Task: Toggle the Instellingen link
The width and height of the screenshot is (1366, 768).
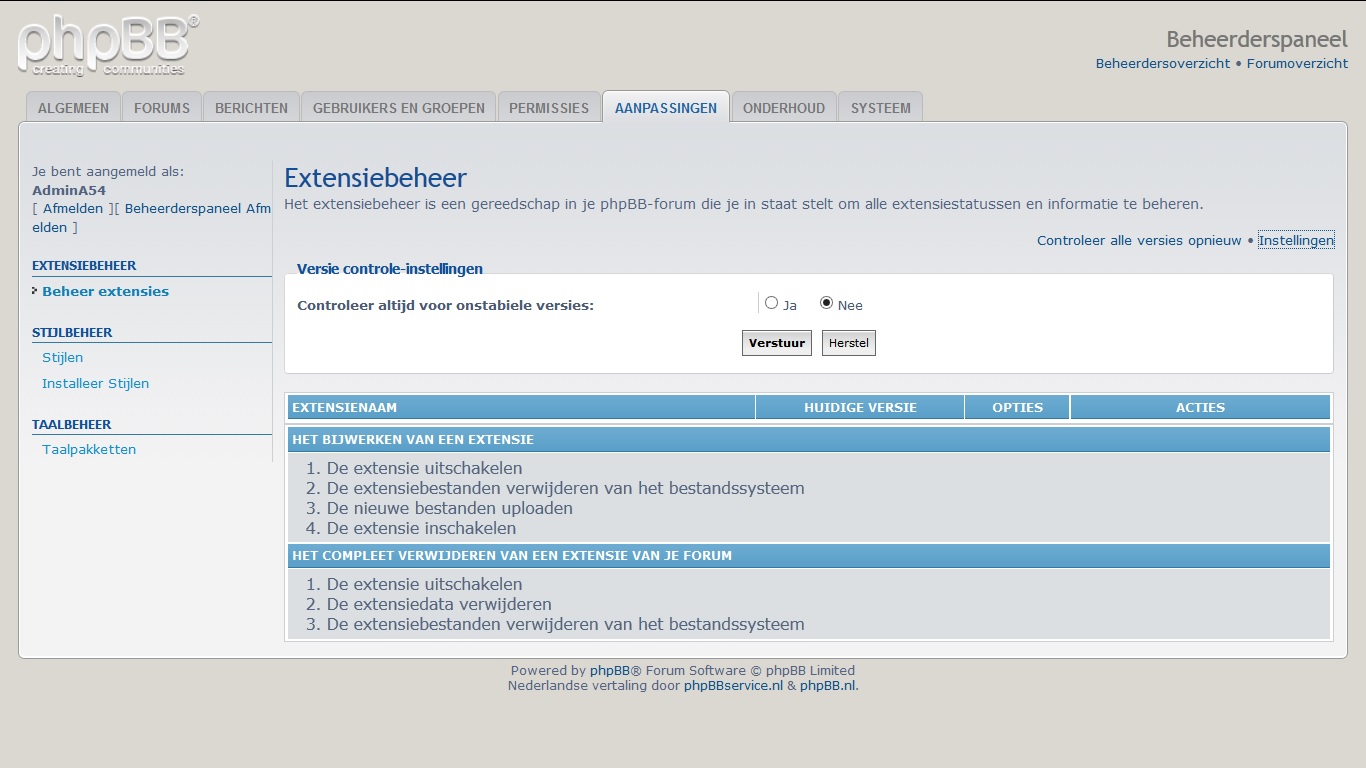Action: click(1296, 240)
